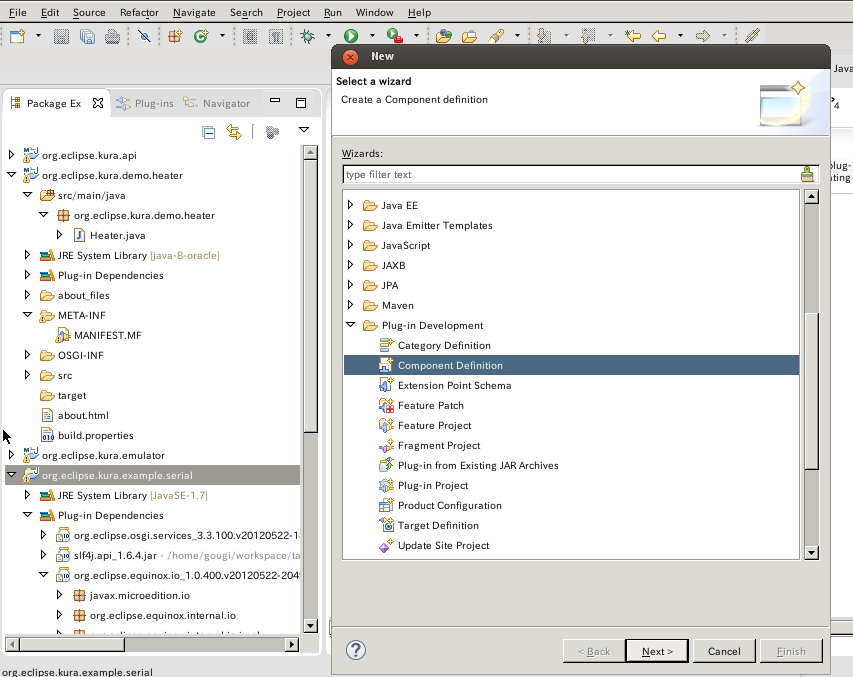The height and width of the screenshot is (677, 853).
Task: Expand the Maven wizard category
Action: 350,305
